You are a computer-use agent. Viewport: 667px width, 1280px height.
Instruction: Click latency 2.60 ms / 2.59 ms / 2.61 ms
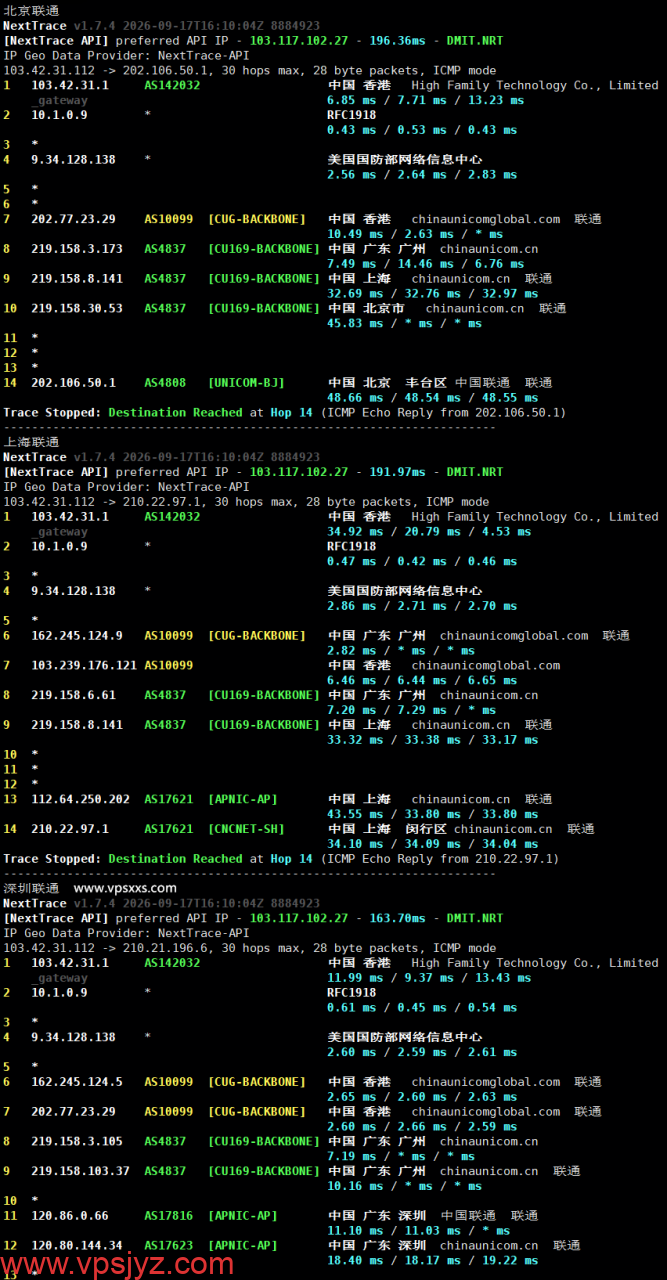(x=422, y=1052)
